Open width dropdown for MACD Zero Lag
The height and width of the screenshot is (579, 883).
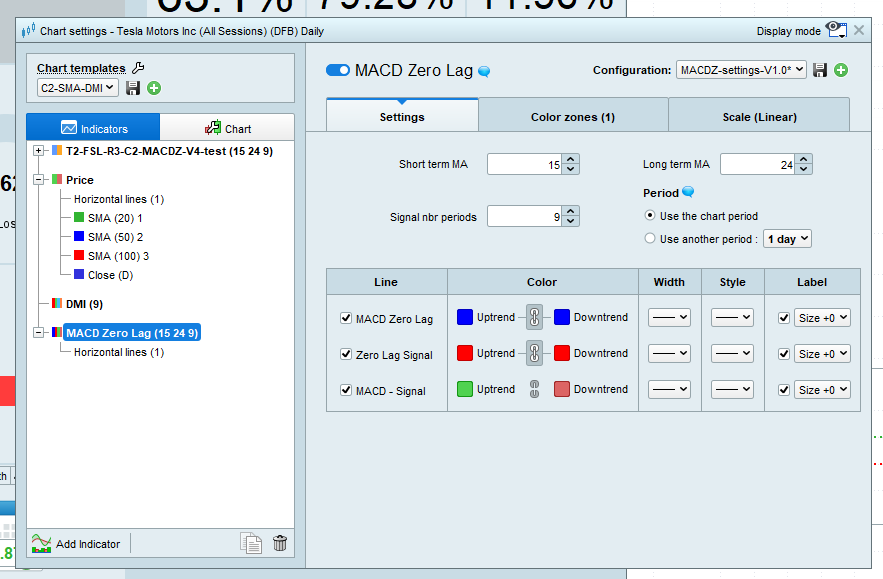tap(670, 317)
